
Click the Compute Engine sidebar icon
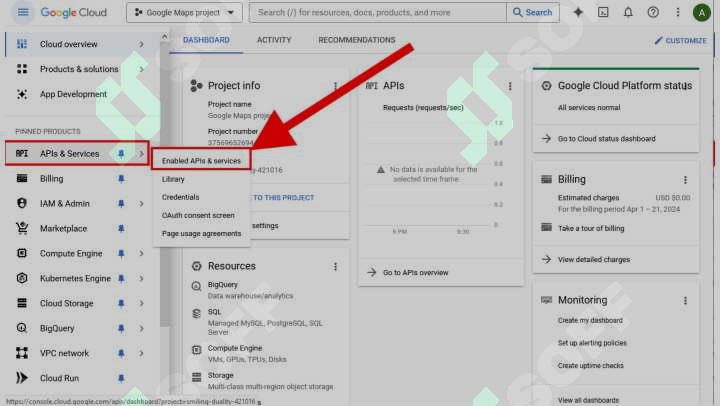click(22, 253)
